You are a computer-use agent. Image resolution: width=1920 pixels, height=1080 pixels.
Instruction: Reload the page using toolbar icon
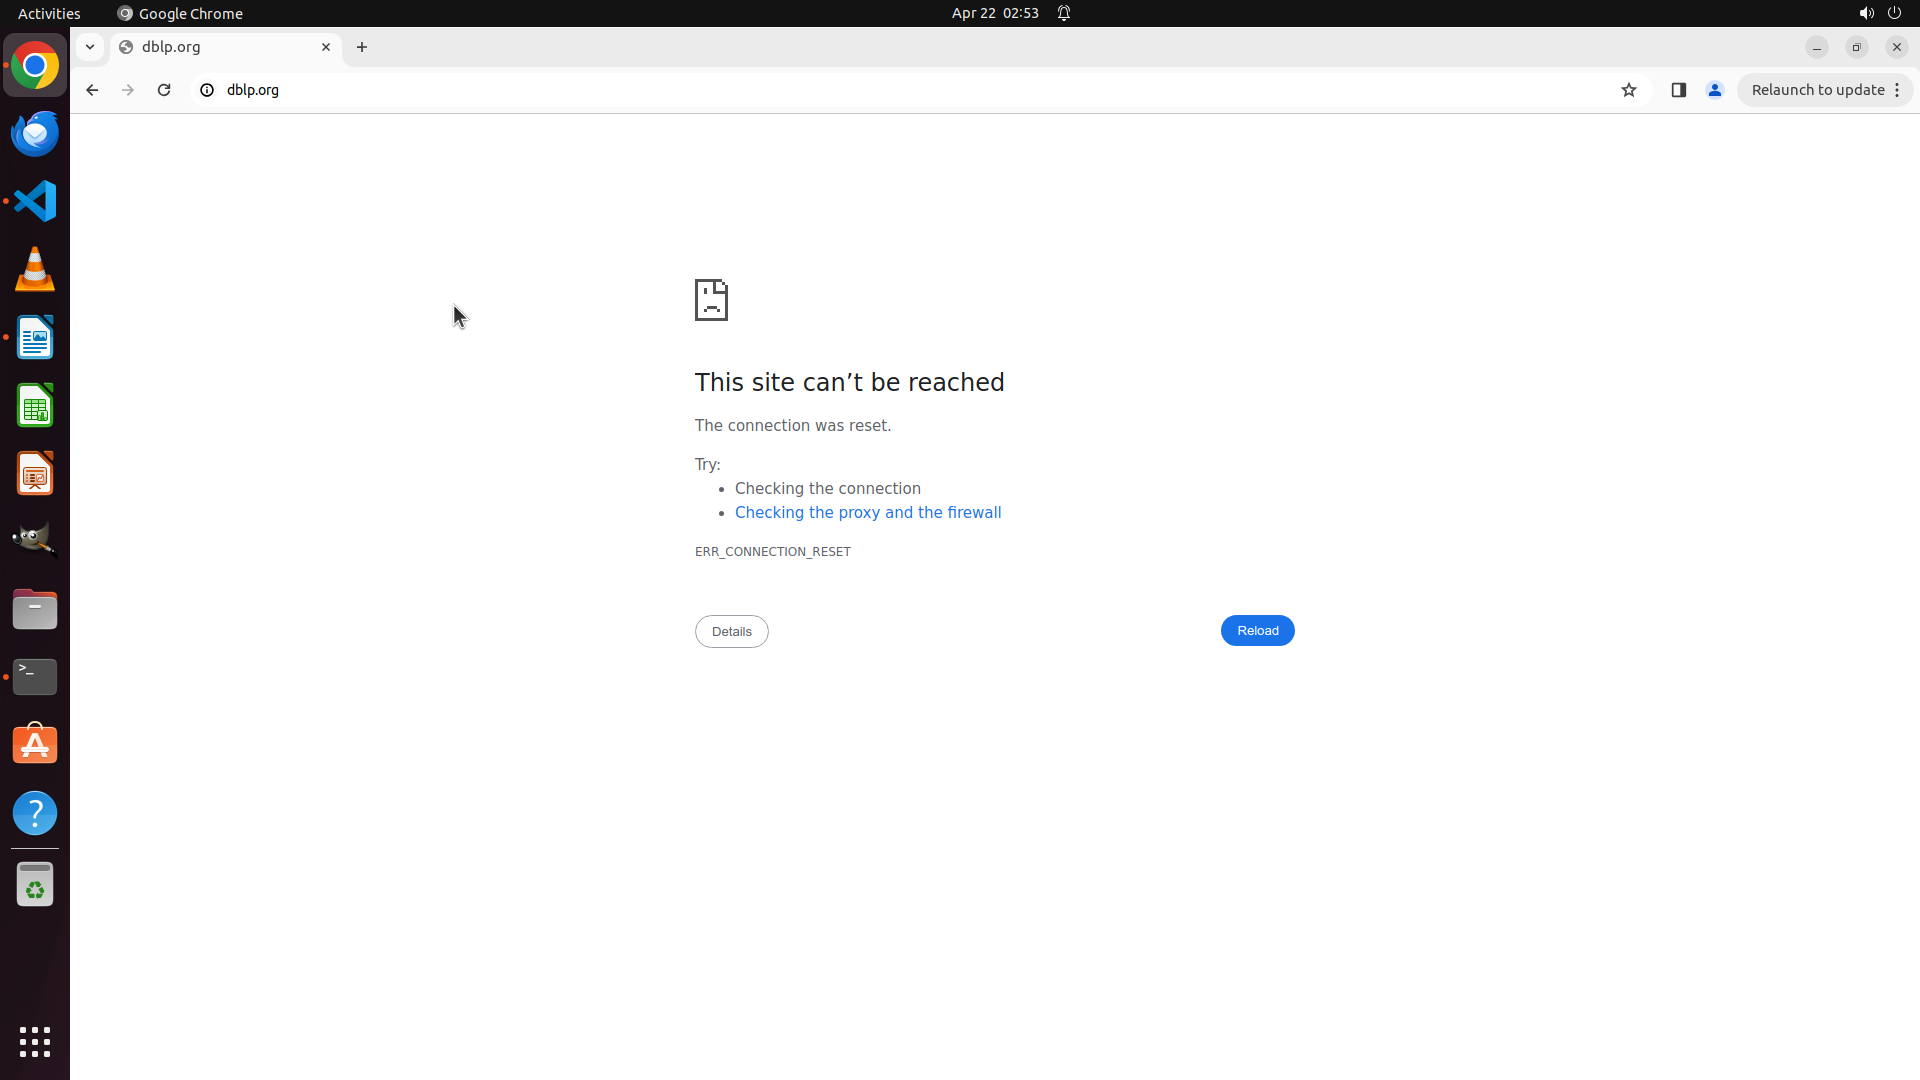tap(164, 90)
